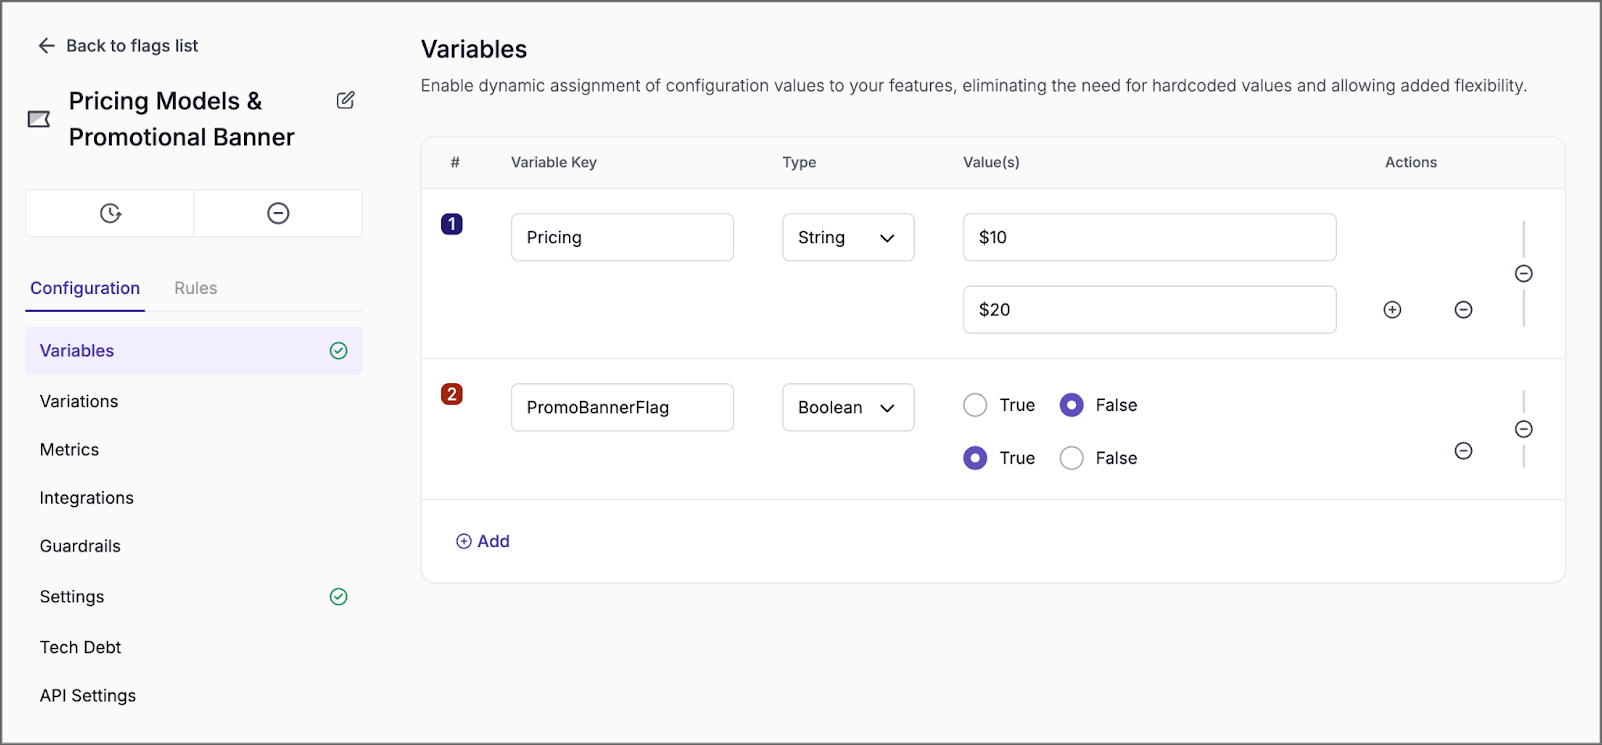Open Metrics in the sidebar

[x=69, y=450]
